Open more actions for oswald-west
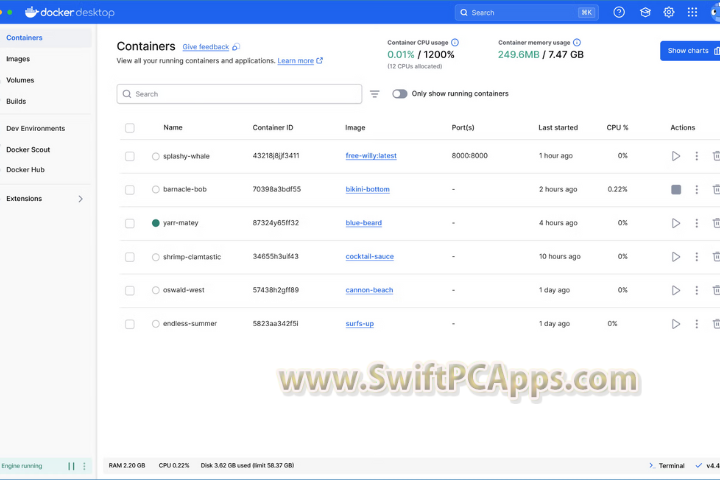 [697, 290]
